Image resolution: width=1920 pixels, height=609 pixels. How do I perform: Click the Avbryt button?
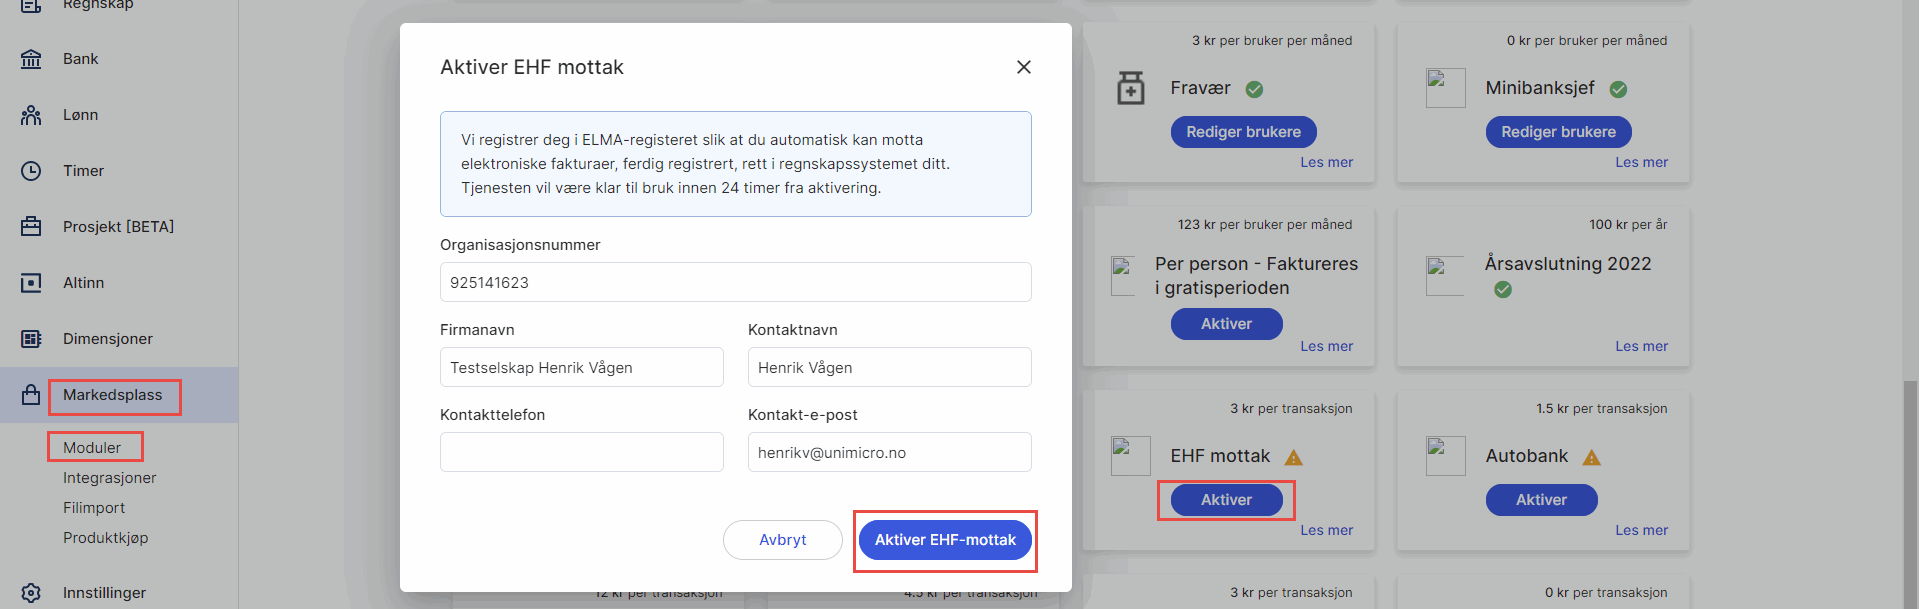pos(783,540)
